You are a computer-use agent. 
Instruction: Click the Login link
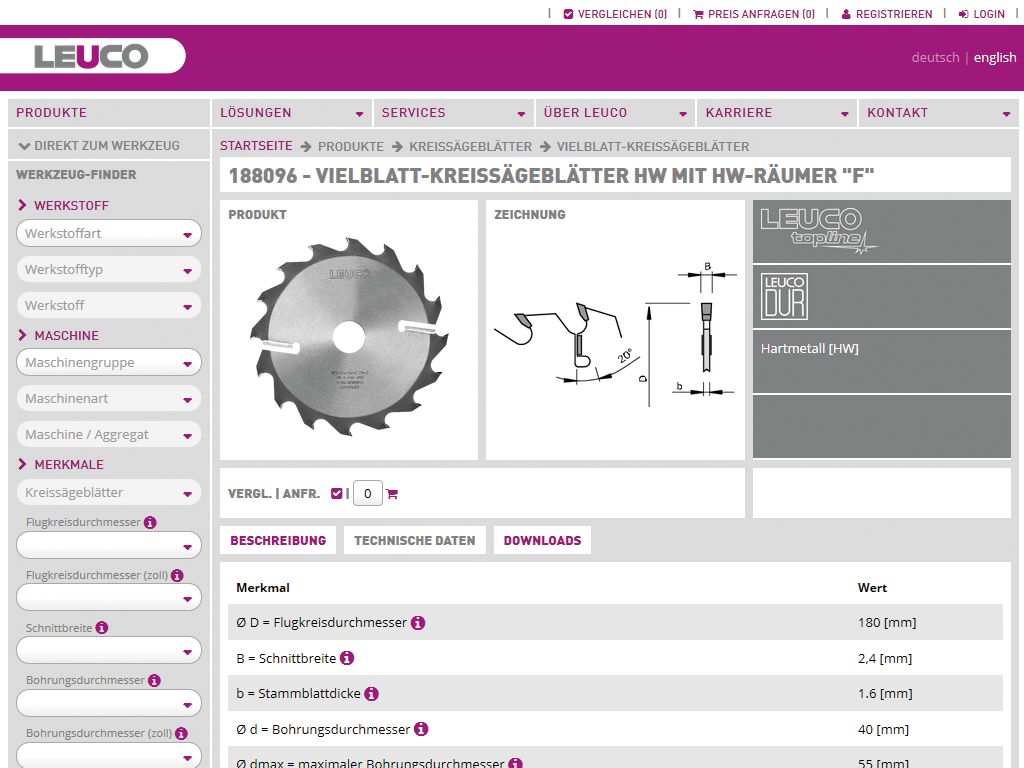[x=982, y=14]
